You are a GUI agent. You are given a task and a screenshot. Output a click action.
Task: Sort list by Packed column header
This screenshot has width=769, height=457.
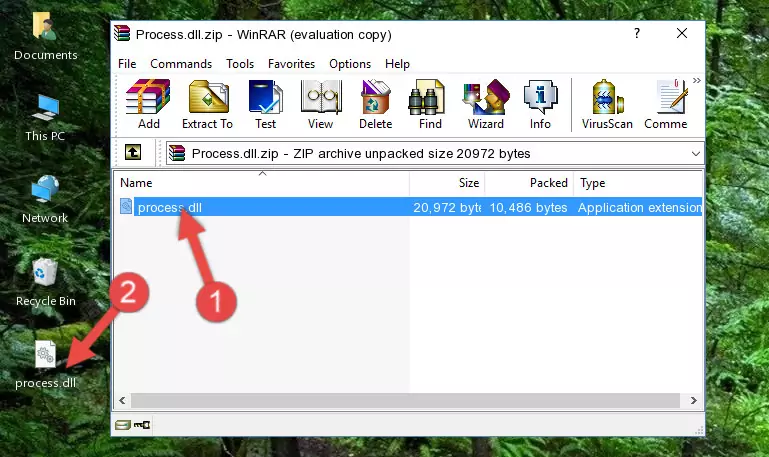(529, 183)
